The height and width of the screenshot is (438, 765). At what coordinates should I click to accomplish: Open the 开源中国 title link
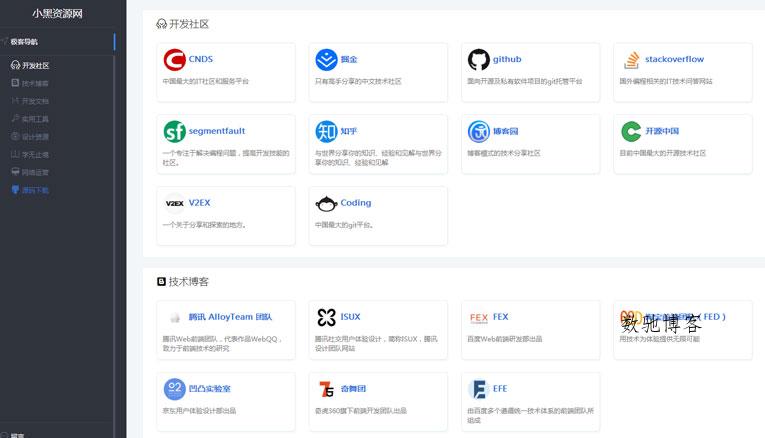tap(662, 131)
